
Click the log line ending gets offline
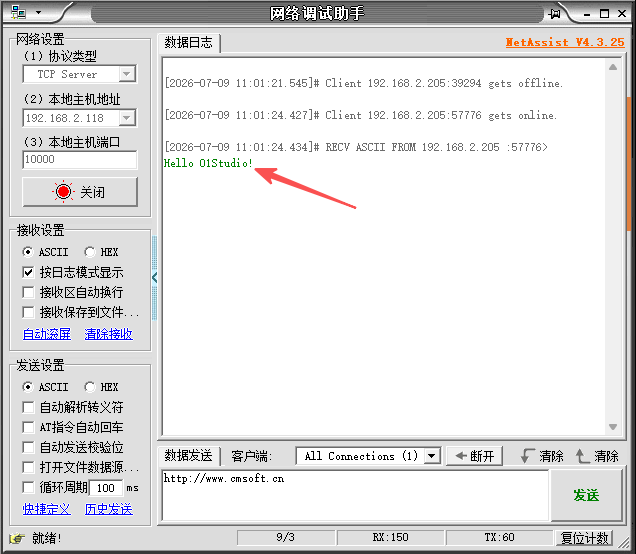(363, 83)
